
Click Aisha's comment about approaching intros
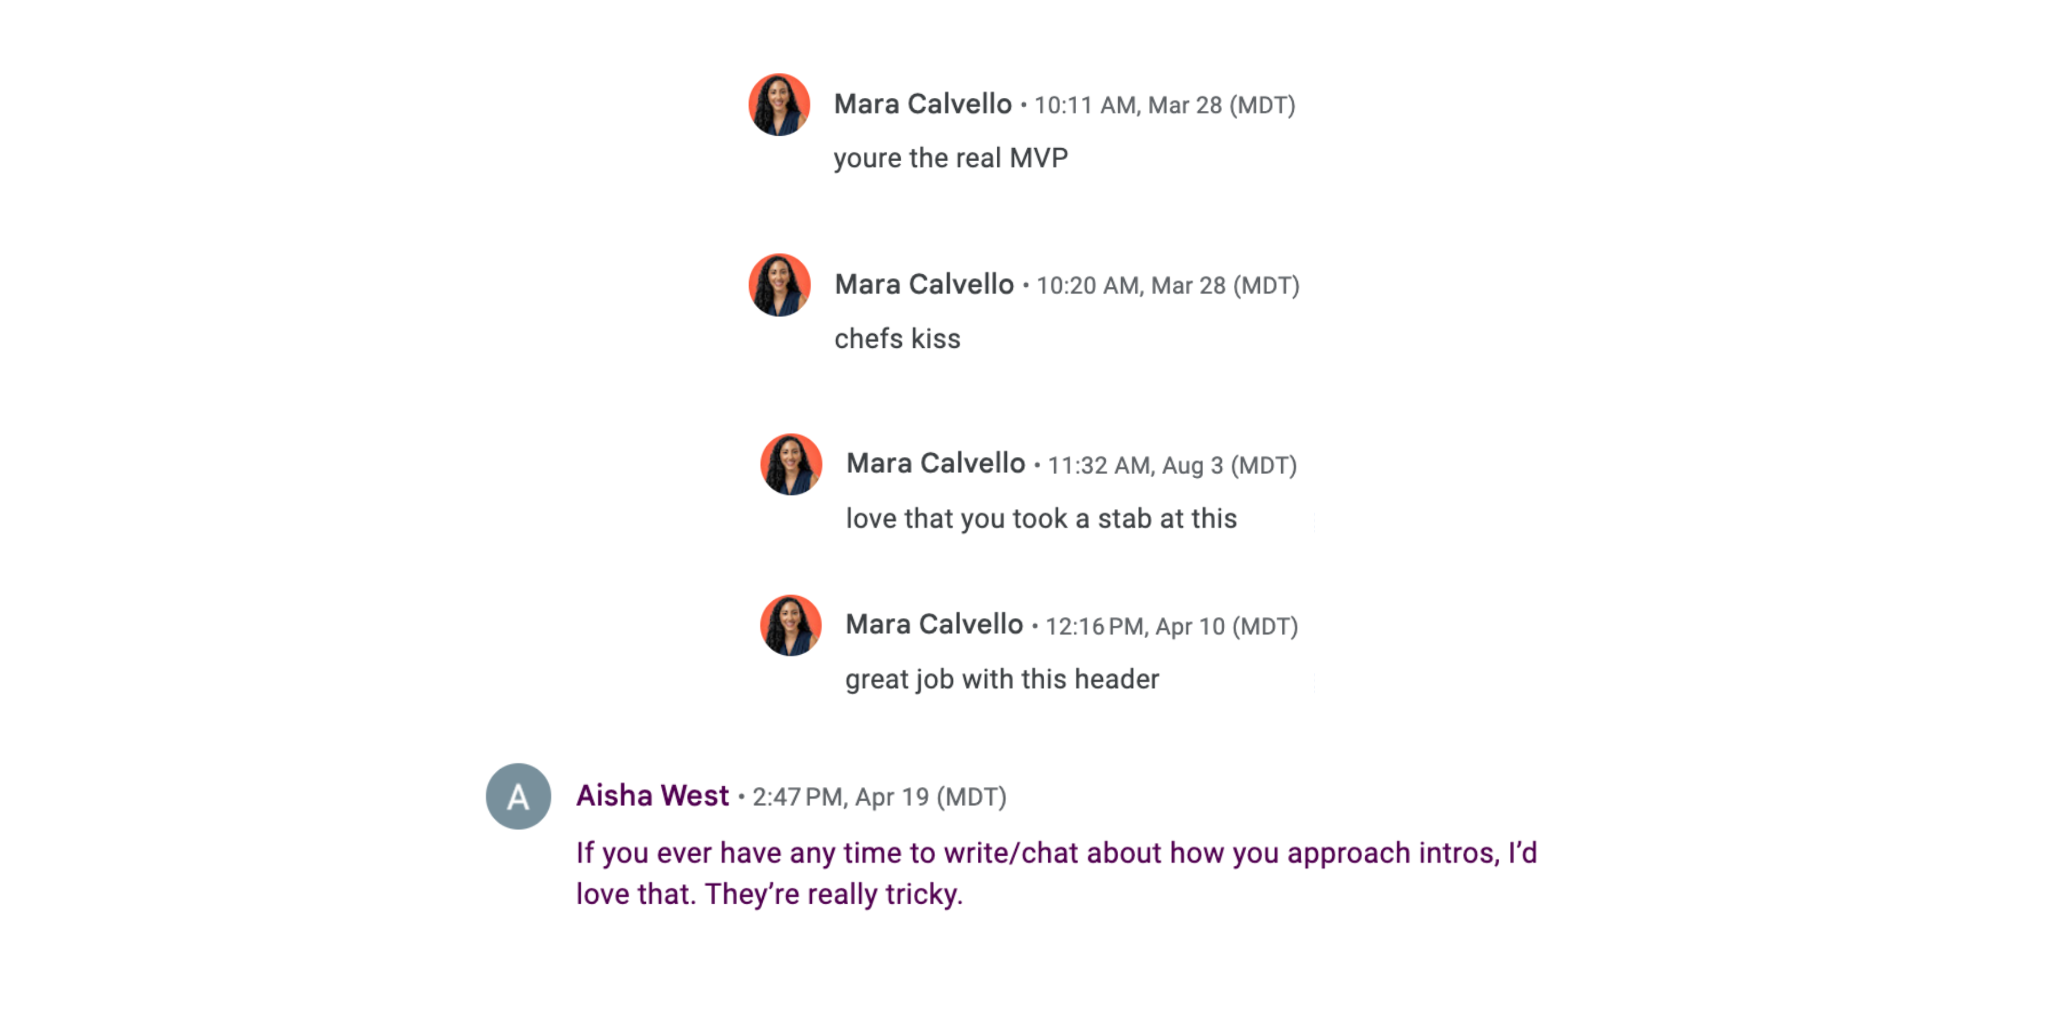tap(1055, 873)
